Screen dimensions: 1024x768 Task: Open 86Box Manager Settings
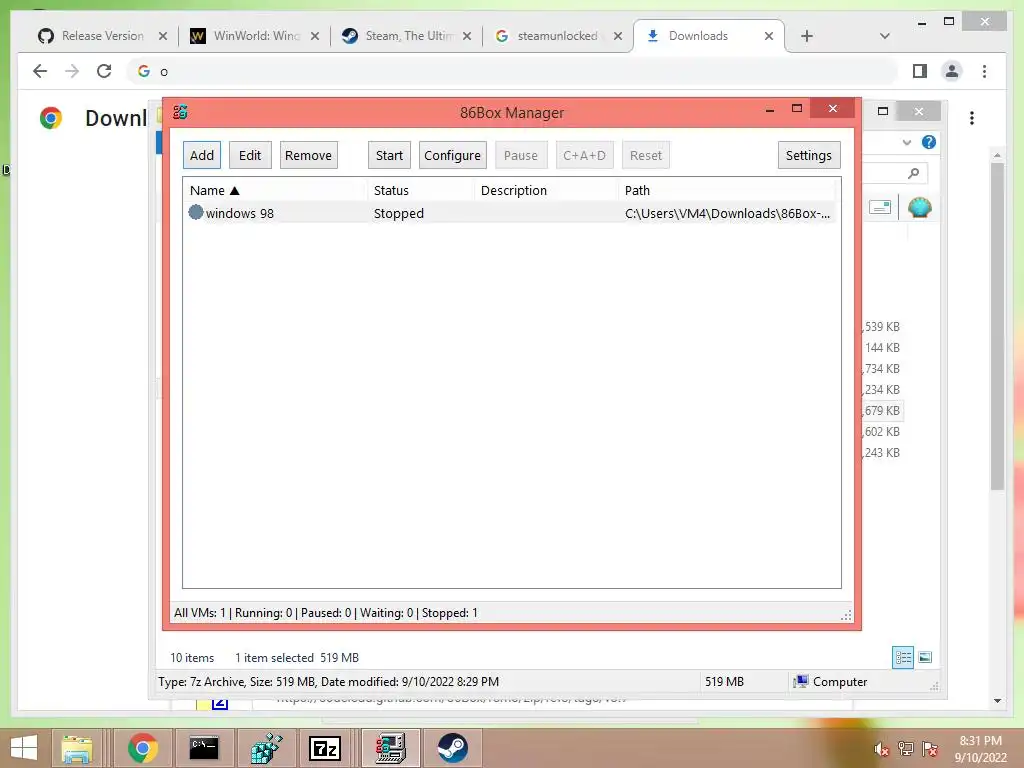(x=808, y=155)
